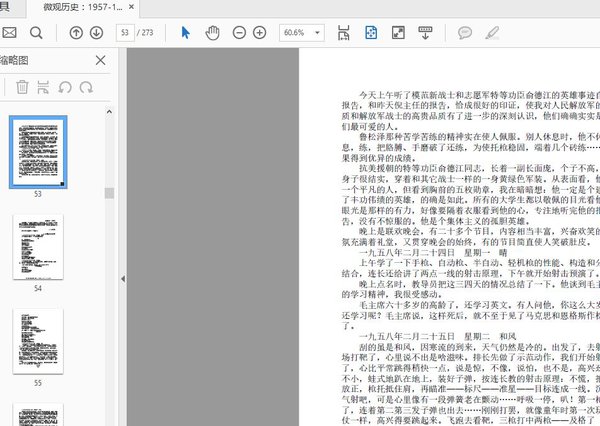The image size is (600, 426).
Task: Switch to the 微观历史 document tab
Action: [x=83, y=7]
